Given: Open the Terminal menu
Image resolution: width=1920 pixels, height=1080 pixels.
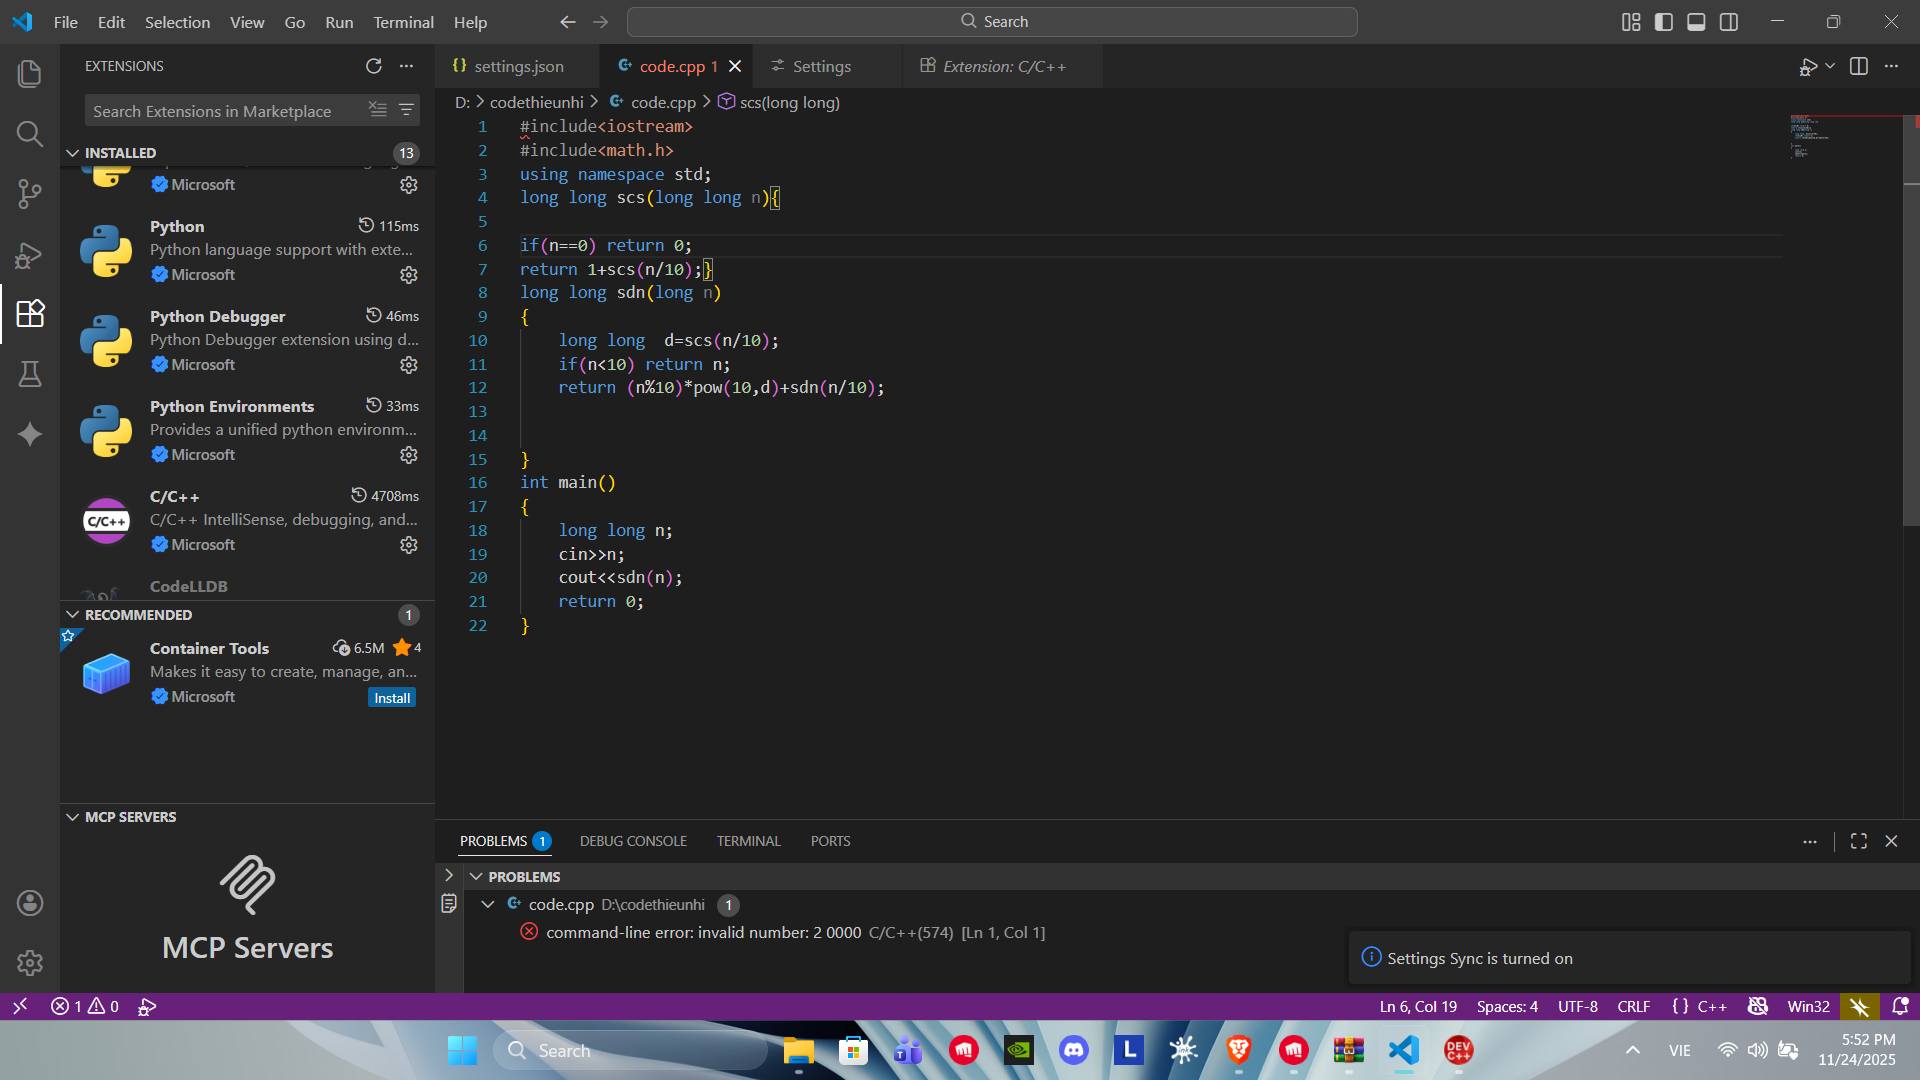Looking at the screenshot, I should tap(403, 22).
